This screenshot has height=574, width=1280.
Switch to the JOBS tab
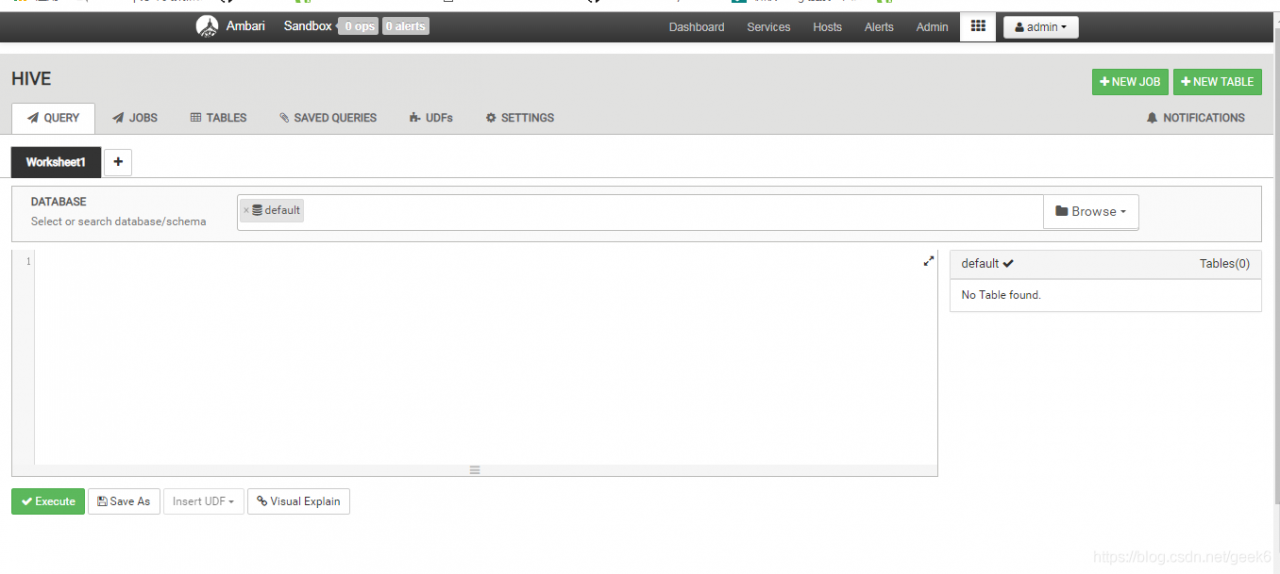(x=135, y=118)
